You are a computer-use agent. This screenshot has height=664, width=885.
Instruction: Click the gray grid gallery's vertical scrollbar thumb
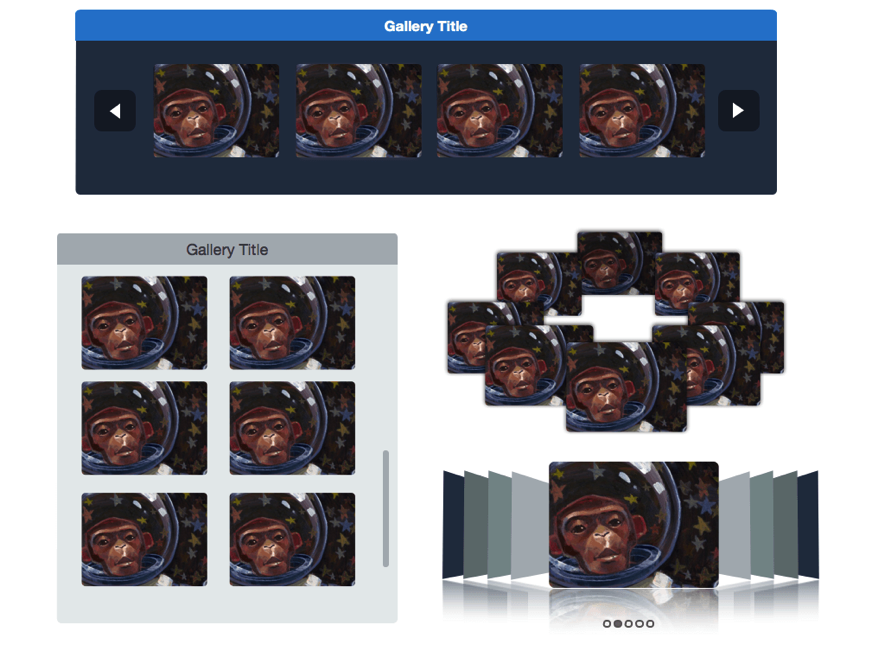coord(386,508)
